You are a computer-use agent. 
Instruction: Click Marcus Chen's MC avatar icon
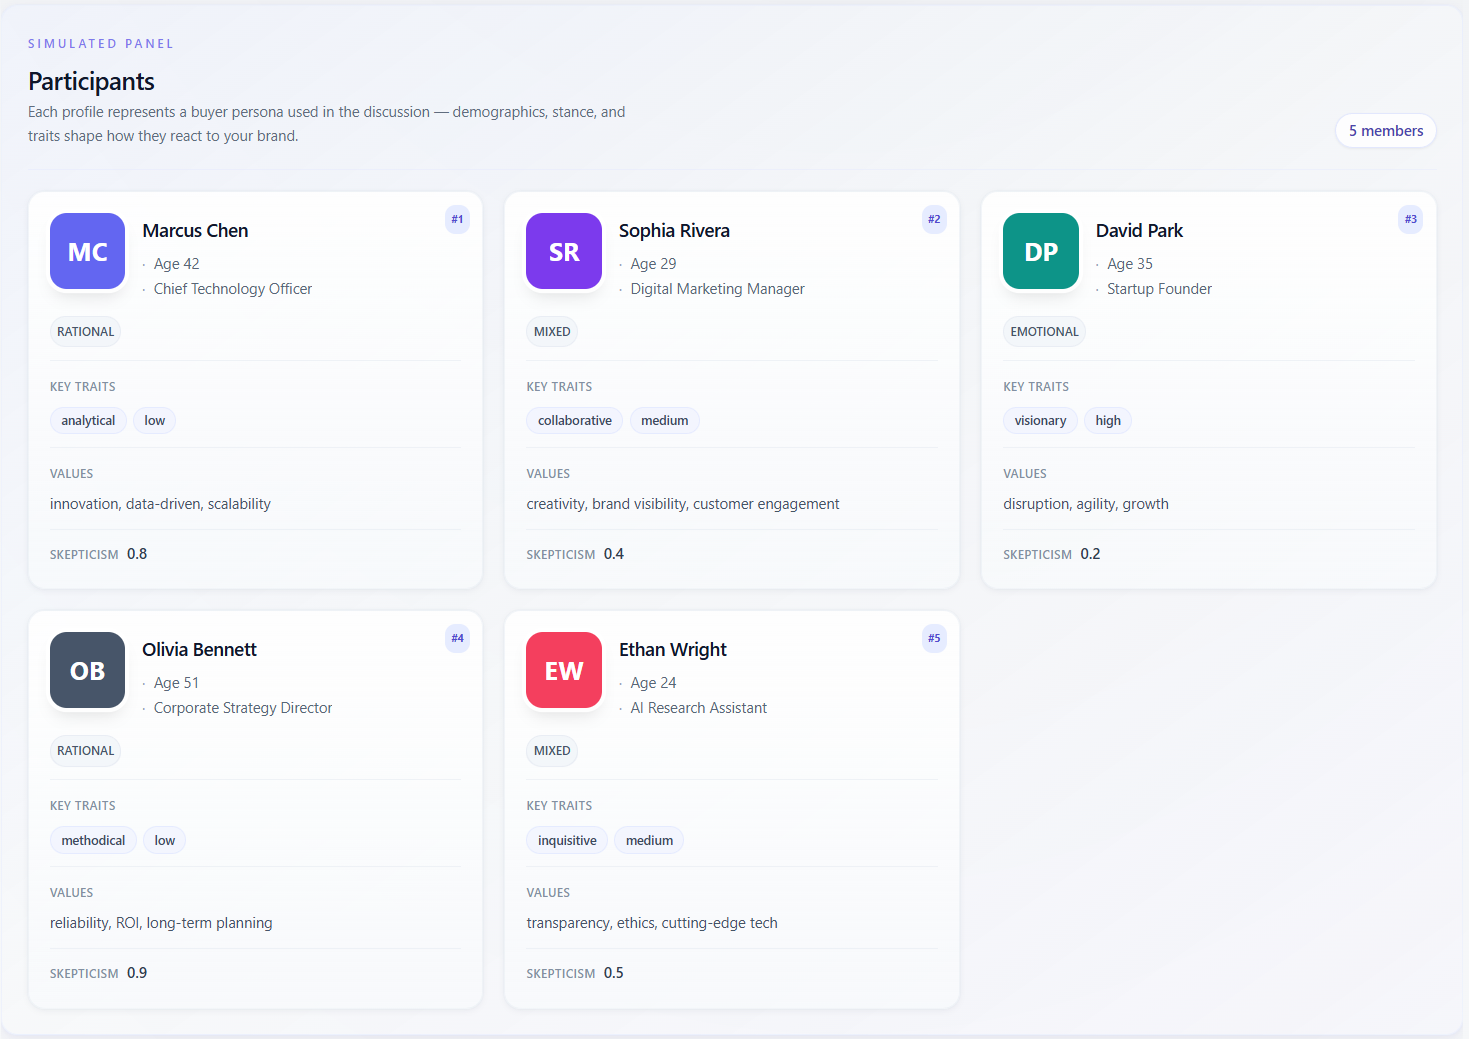(87, 251)
